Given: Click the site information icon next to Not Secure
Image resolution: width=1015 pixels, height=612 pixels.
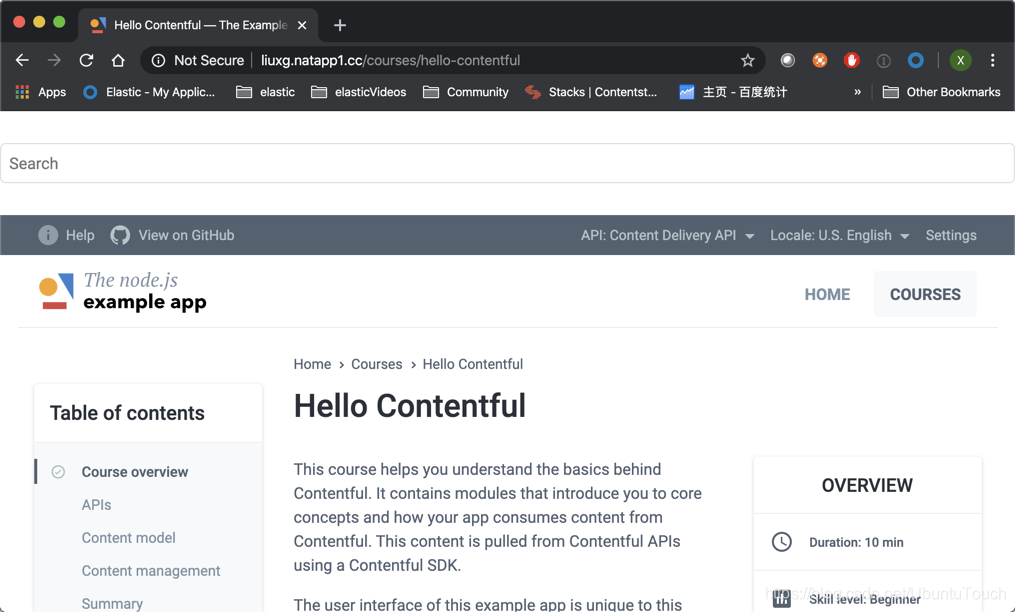Looking at the screenshot, I should (158, 60).
